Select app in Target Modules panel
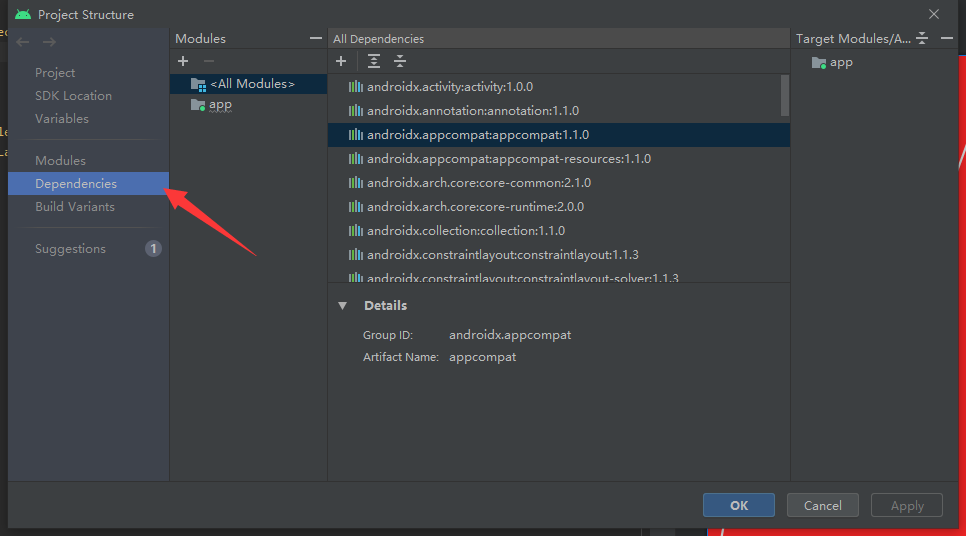 (841, 62)
